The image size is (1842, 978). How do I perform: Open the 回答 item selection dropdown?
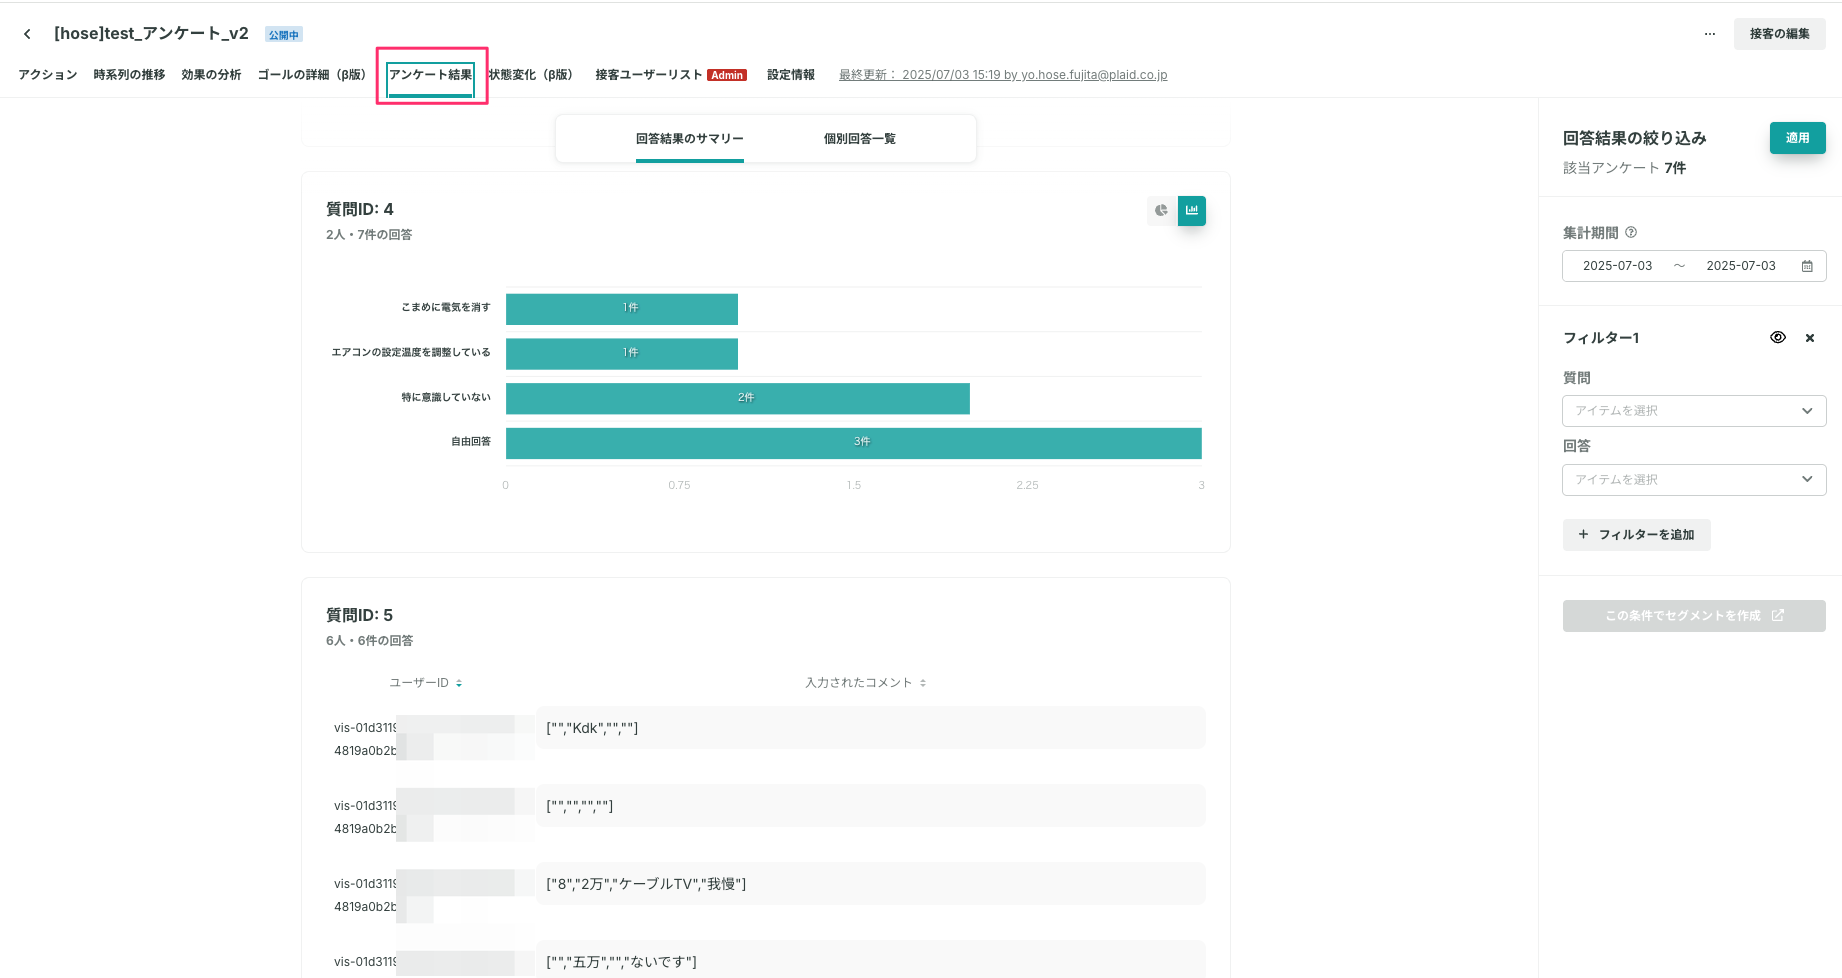click(1694, 480)
